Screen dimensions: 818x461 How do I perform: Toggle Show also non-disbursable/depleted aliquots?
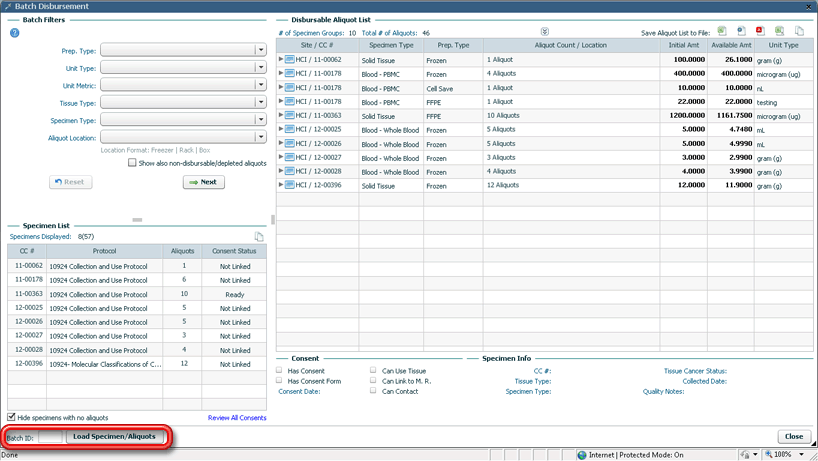pyautogui.click(x=132, y=163)
